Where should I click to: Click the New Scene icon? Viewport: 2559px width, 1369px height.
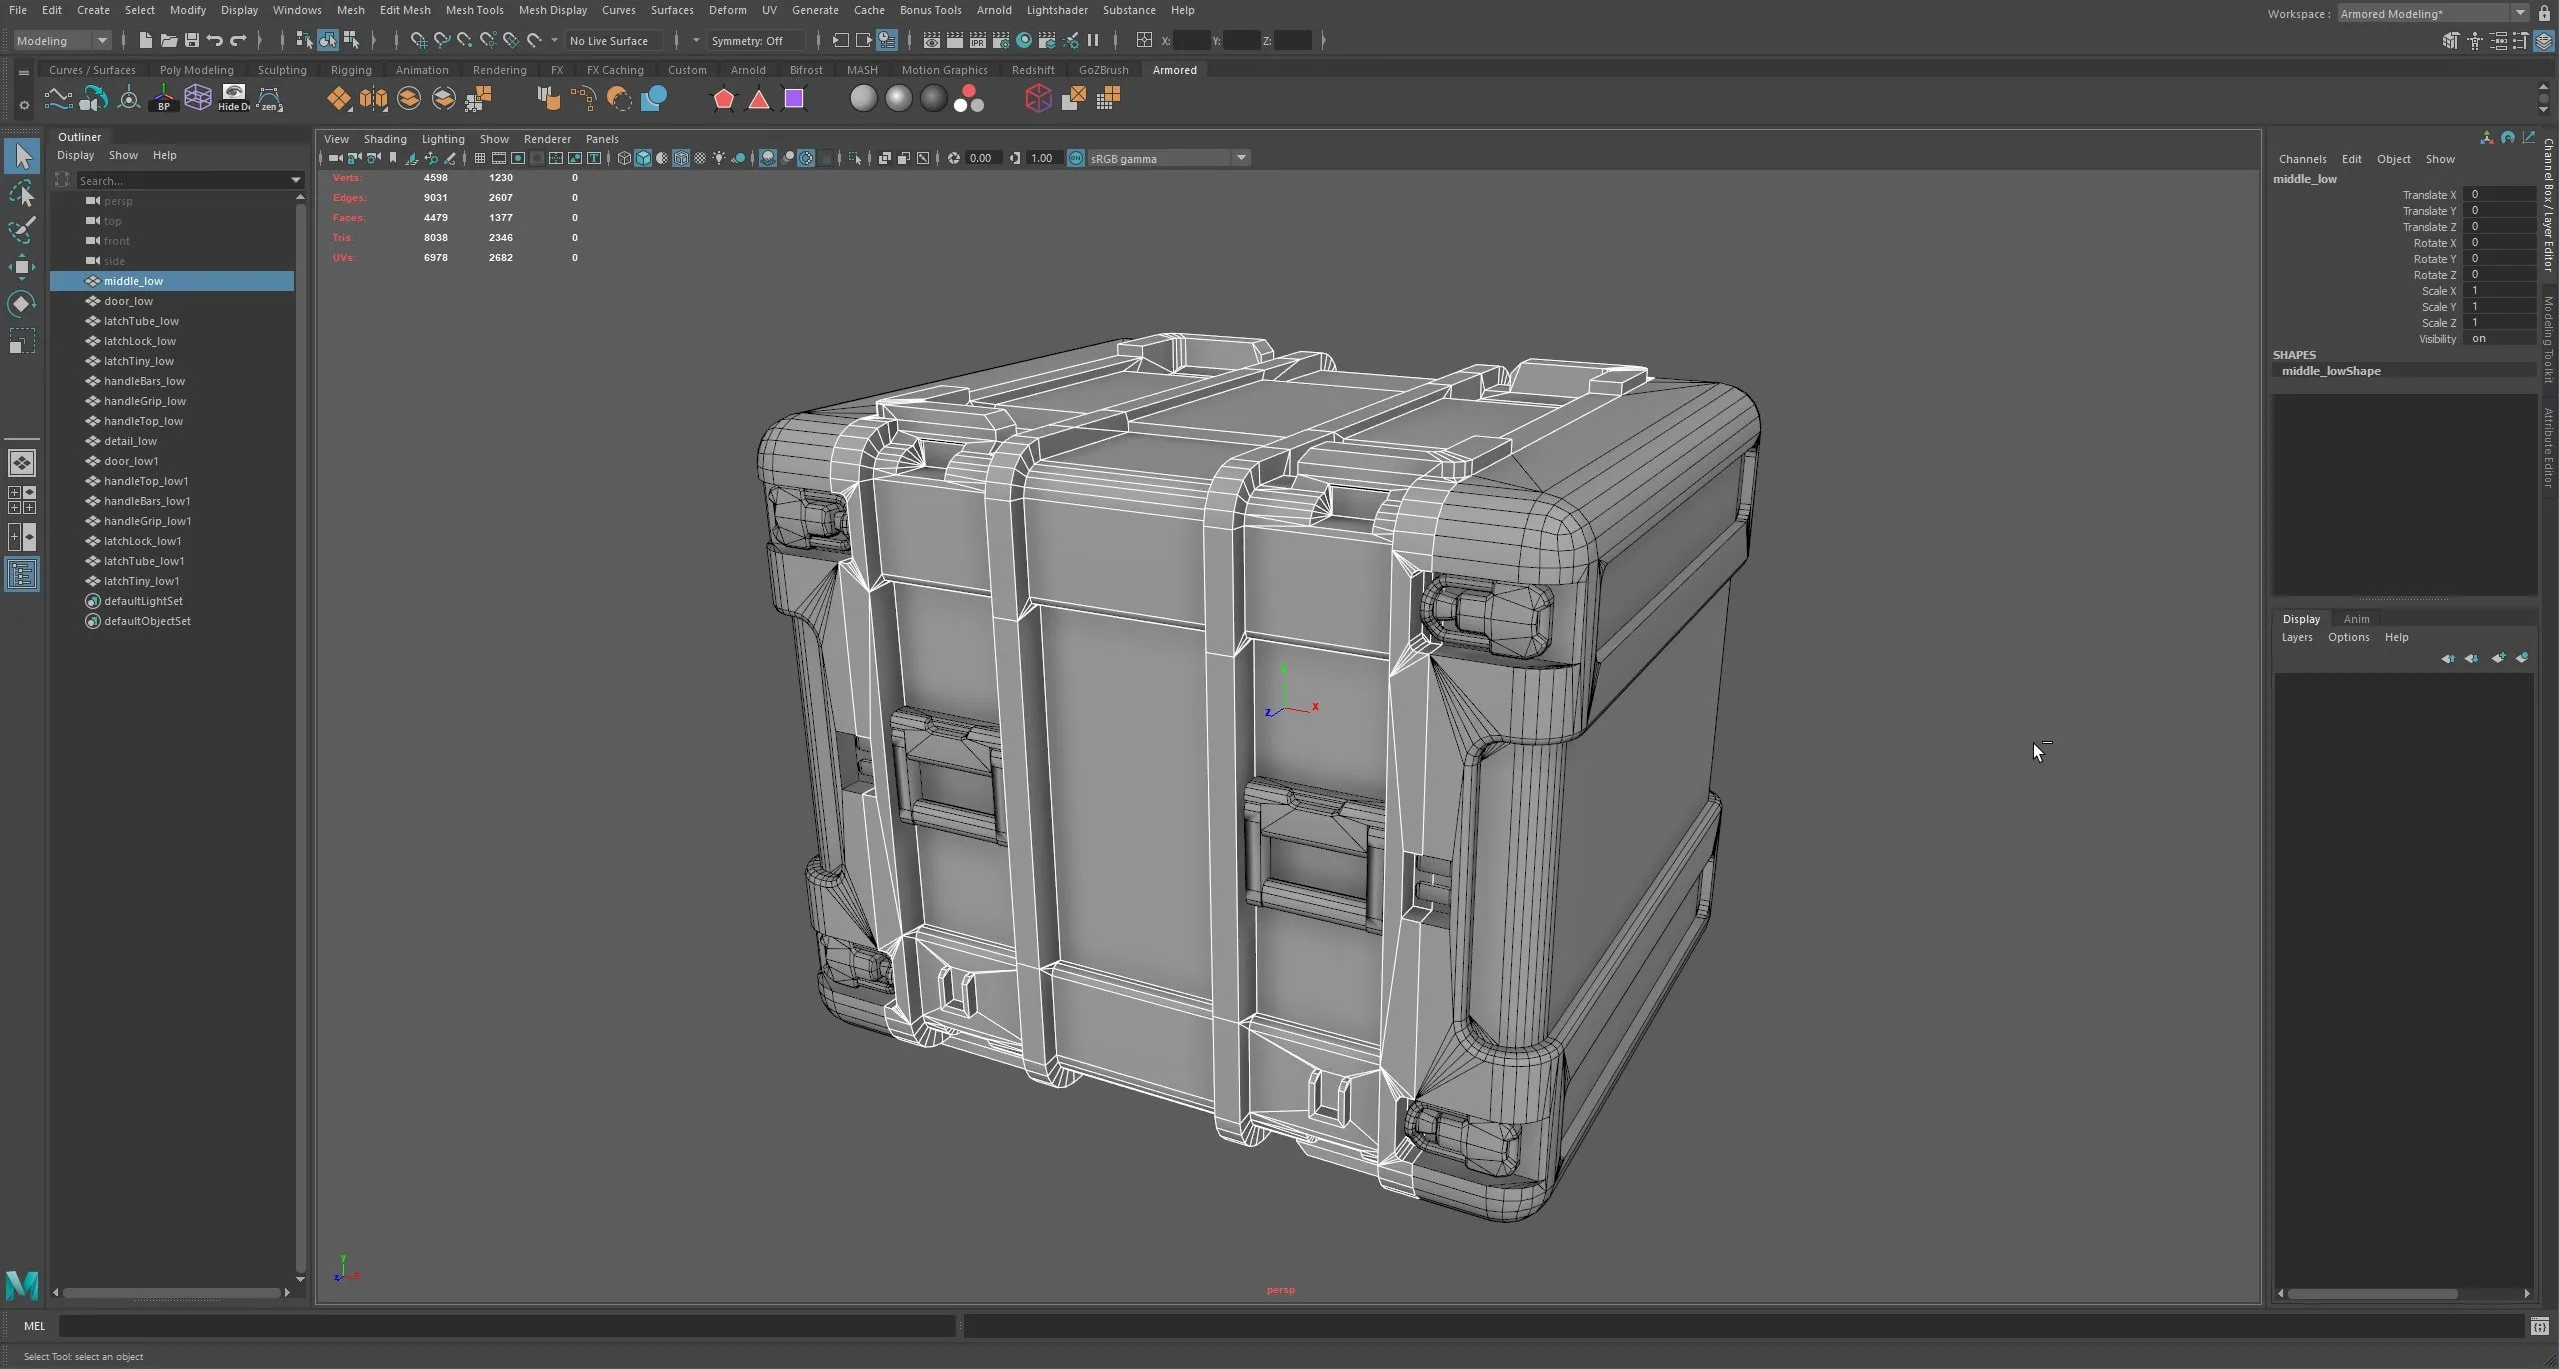pyautogui.click(x=146, y=40)
